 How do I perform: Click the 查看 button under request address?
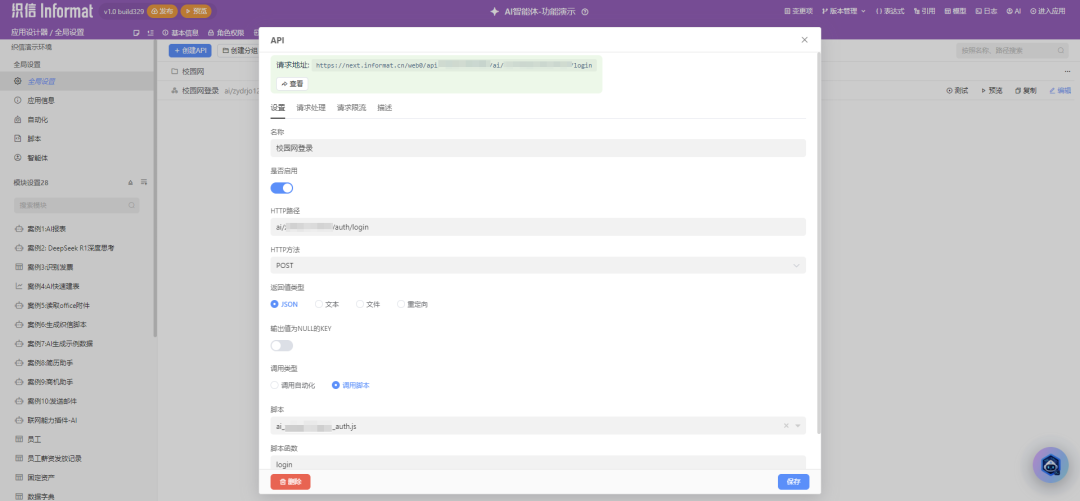pos(292,83)
